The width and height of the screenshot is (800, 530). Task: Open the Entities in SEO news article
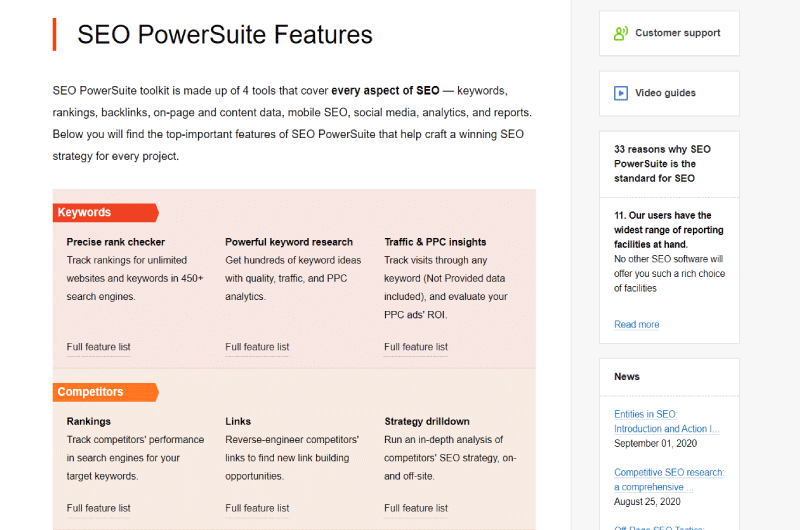tap(666, 421)
